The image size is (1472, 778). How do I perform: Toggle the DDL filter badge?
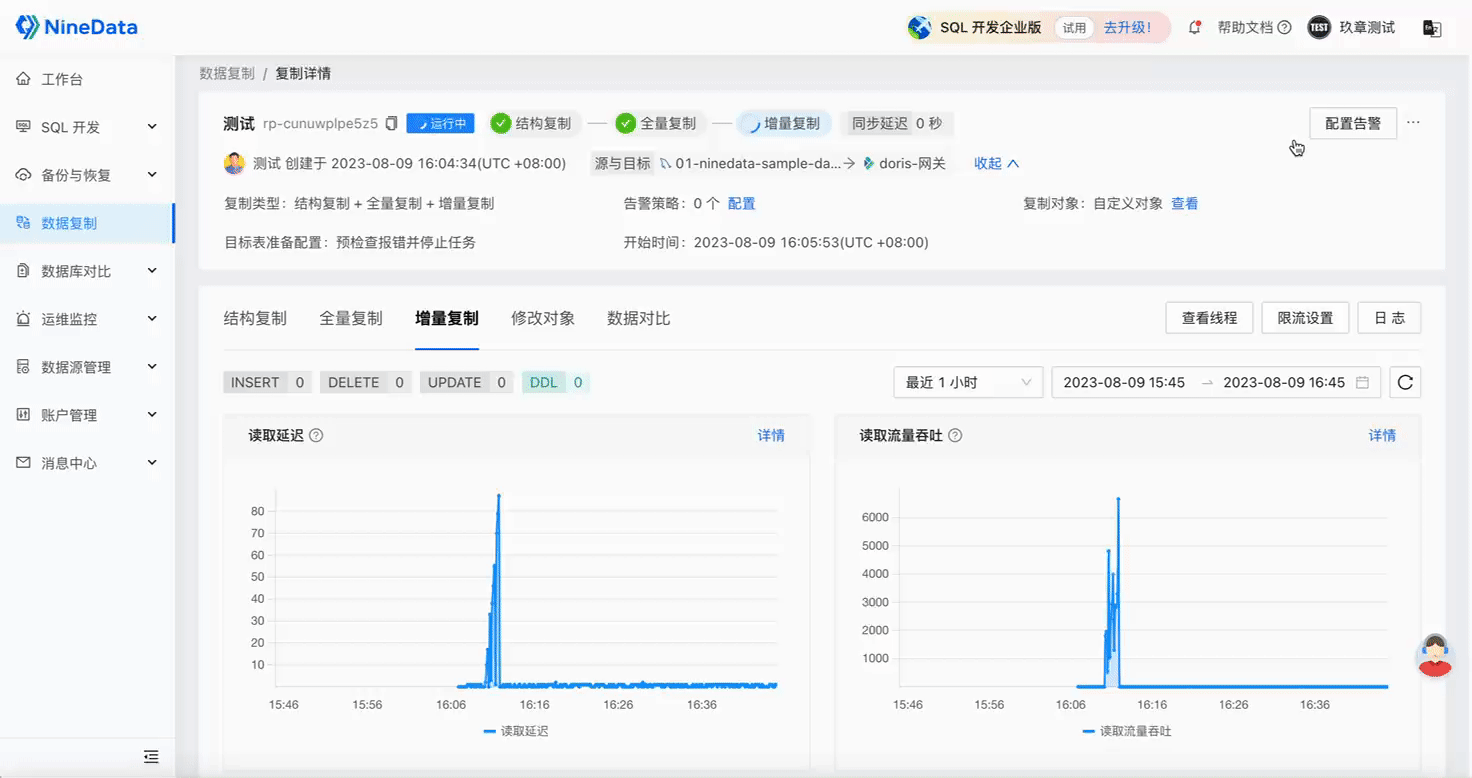[554, 382]
